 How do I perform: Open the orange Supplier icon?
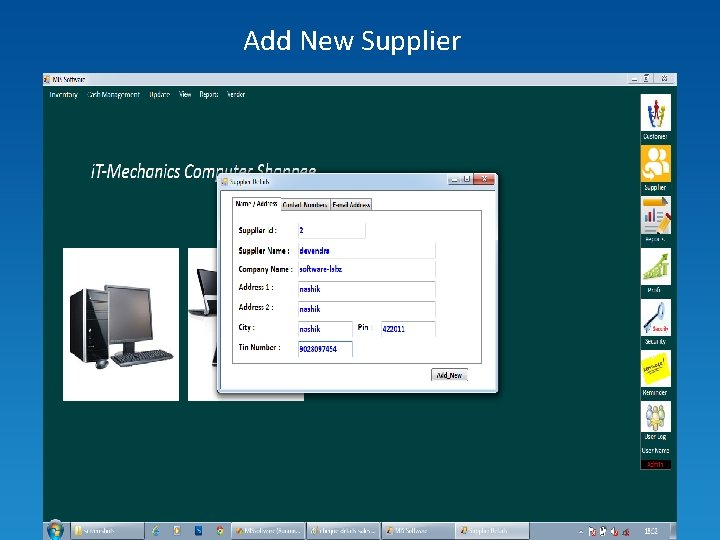[x=655, y=164]
